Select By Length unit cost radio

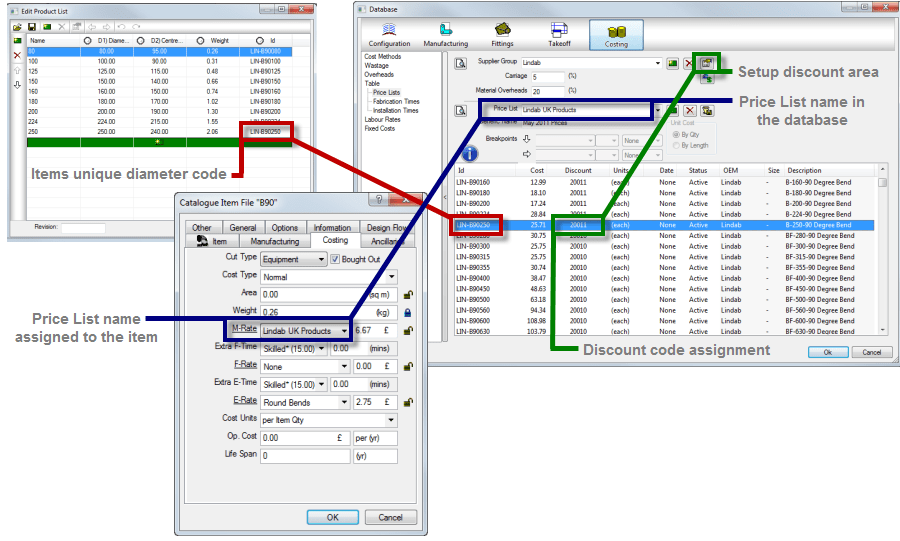[676, 146]
